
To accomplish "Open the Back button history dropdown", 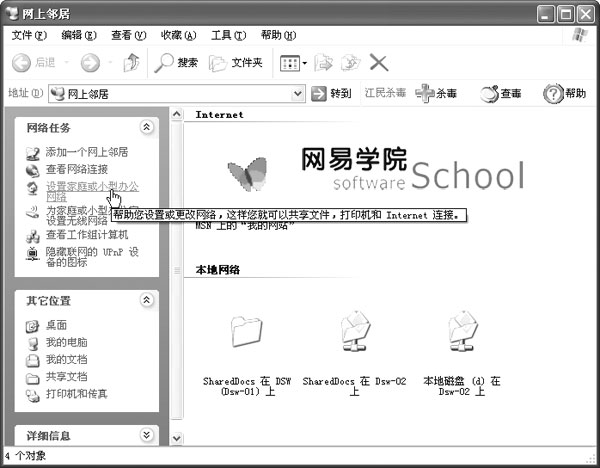I will [67, 62].
